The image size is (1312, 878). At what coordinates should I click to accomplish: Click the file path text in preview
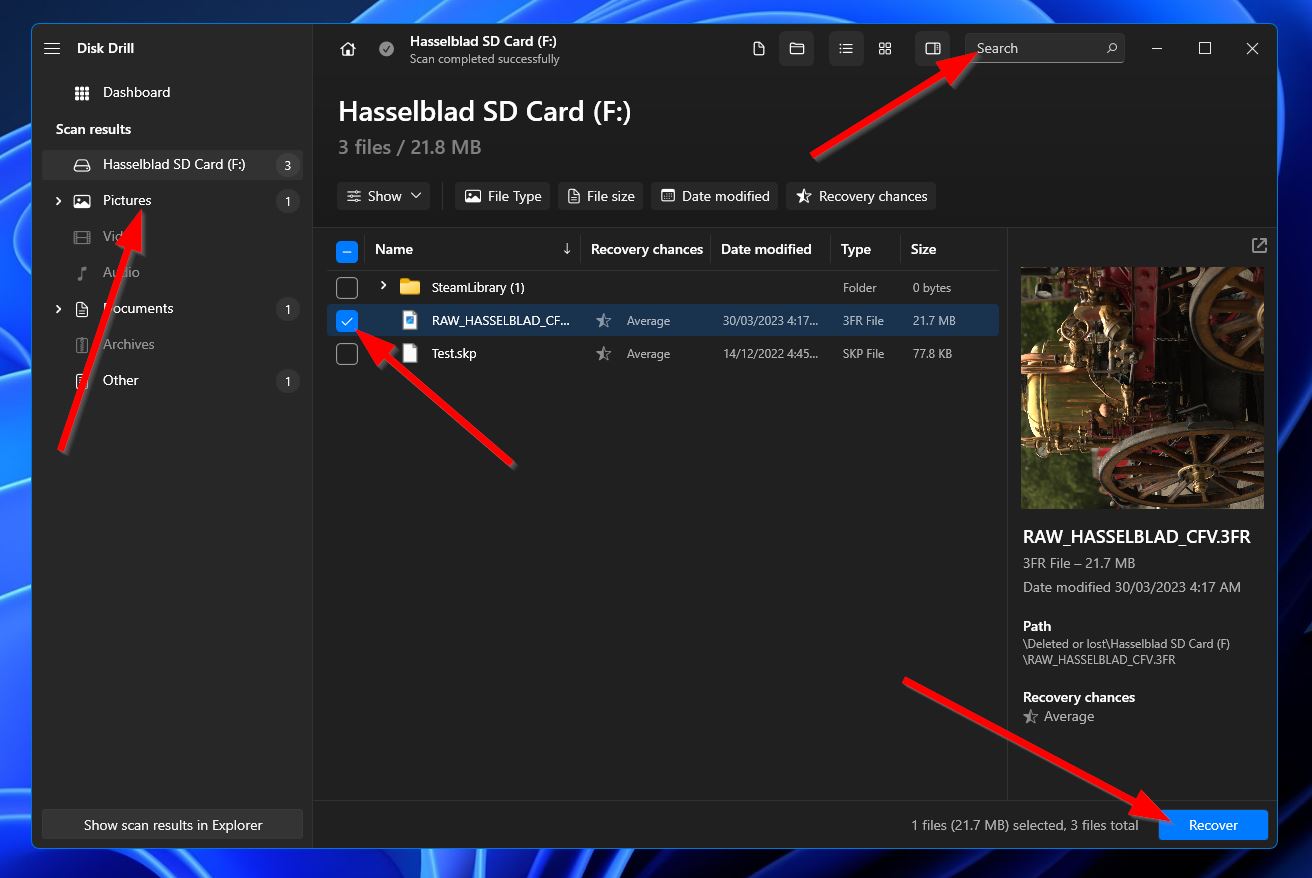(x=1126, y=652)
